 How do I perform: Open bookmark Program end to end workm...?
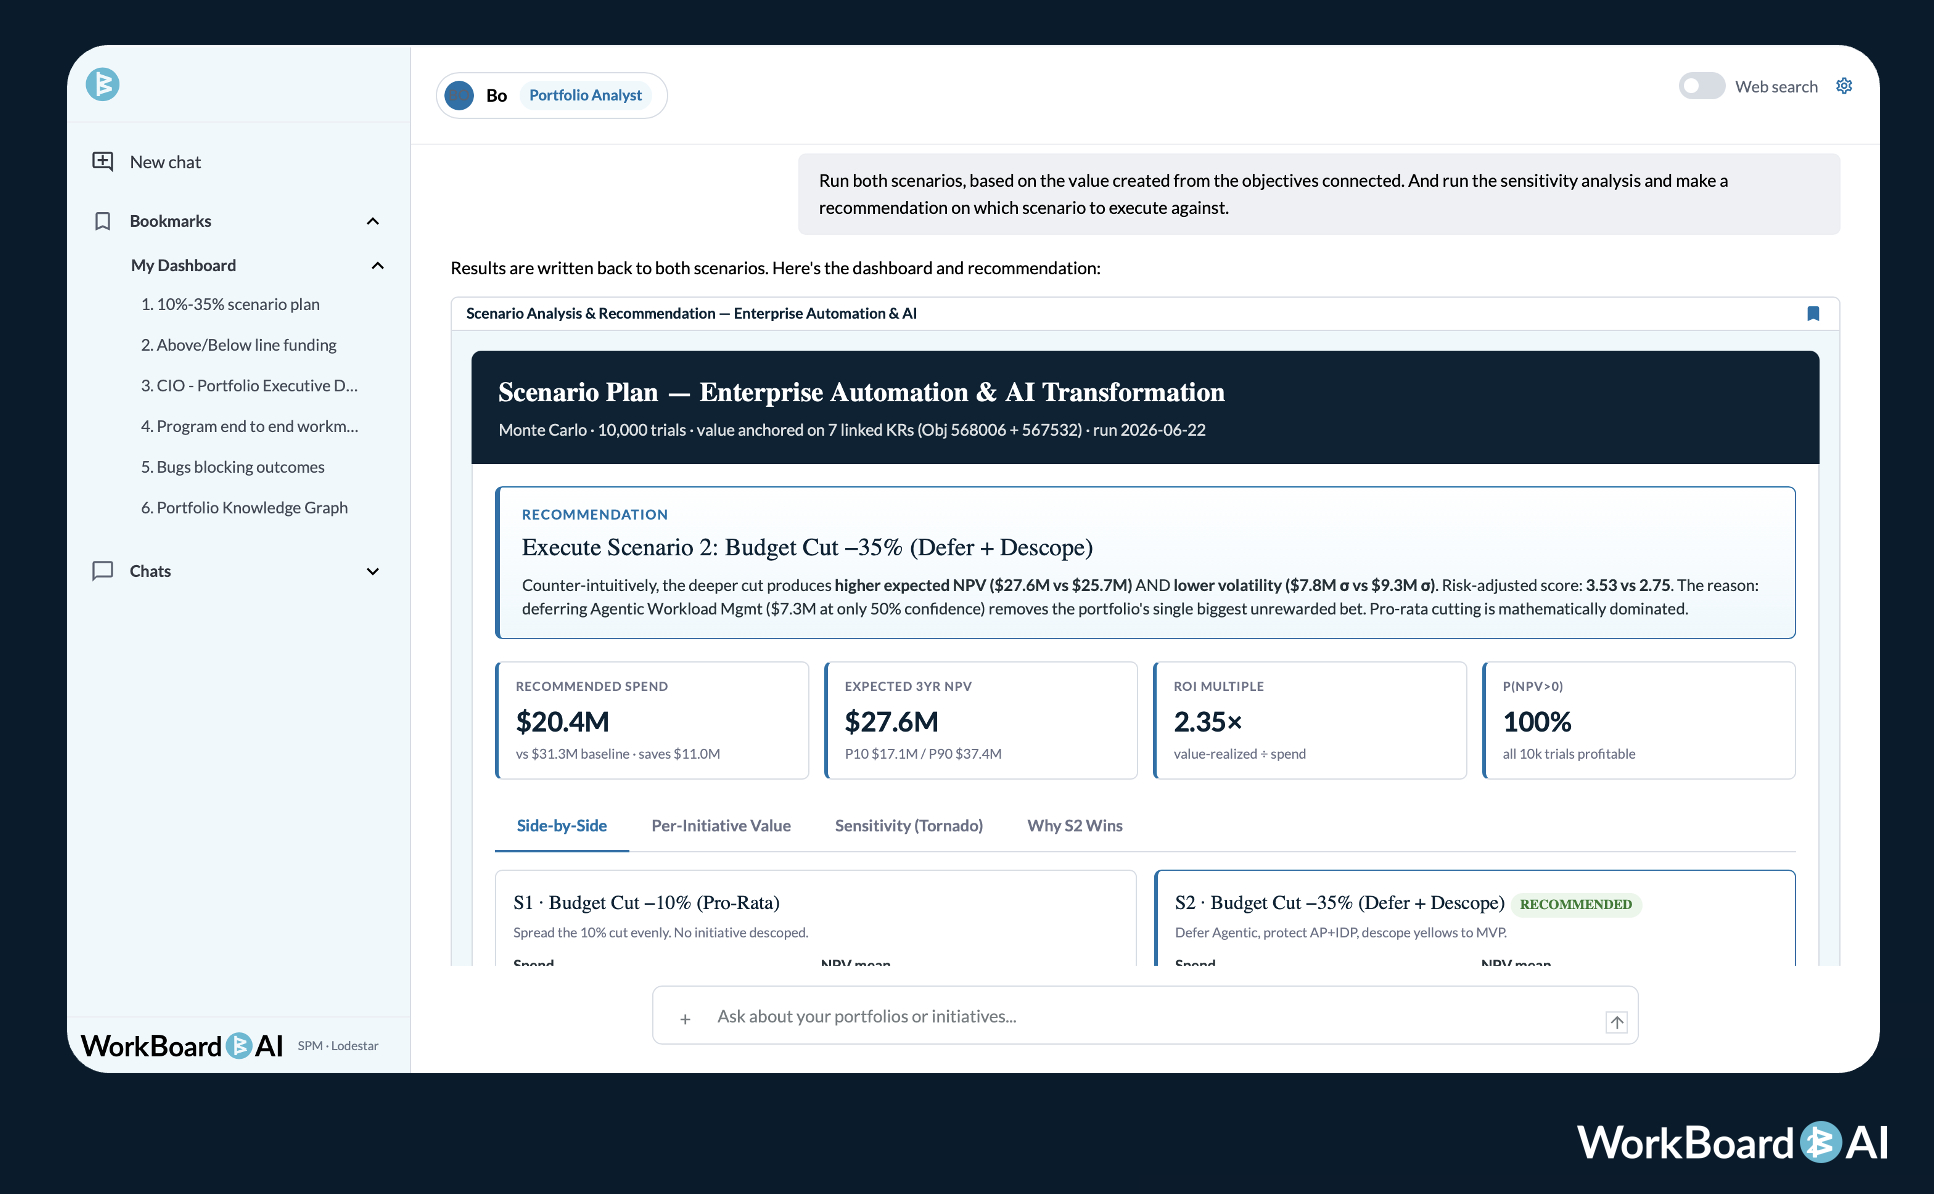pos(249,426)
